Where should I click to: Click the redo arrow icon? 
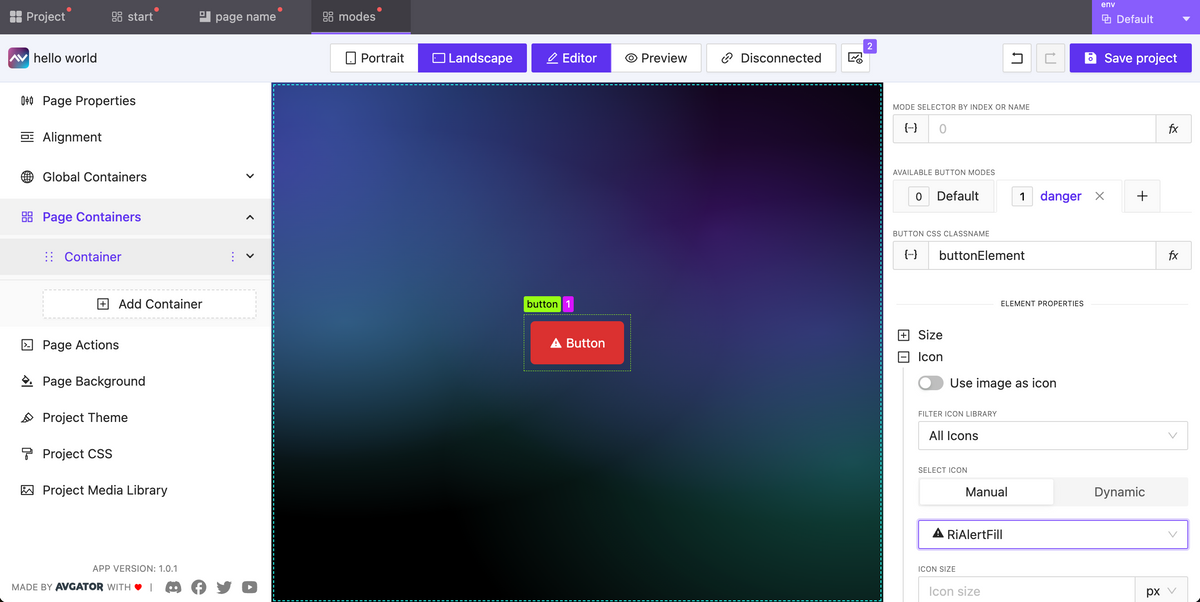tap(1050, 58)
